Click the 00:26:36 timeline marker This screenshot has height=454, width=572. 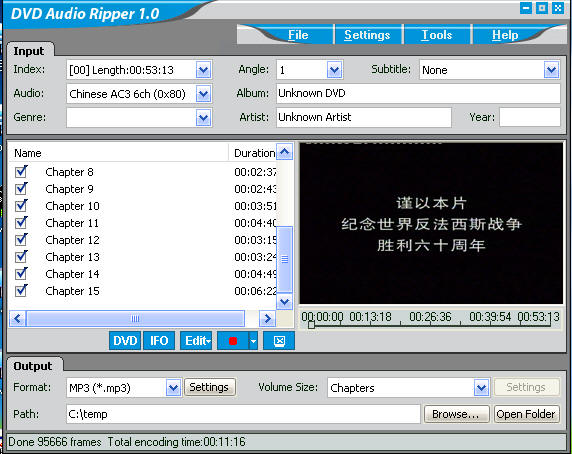tap(430, 317)
